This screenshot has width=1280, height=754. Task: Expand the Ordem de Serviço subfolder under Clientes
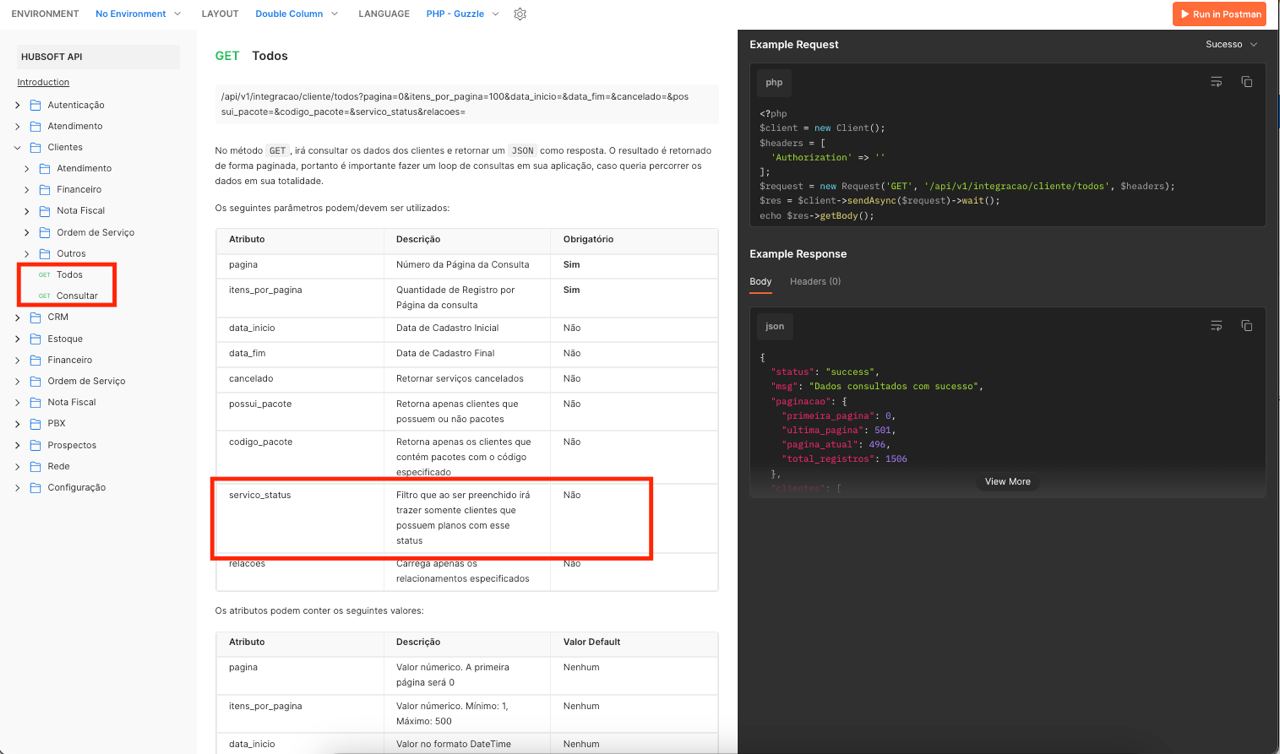pyautogui.click(x=27, y=233)
